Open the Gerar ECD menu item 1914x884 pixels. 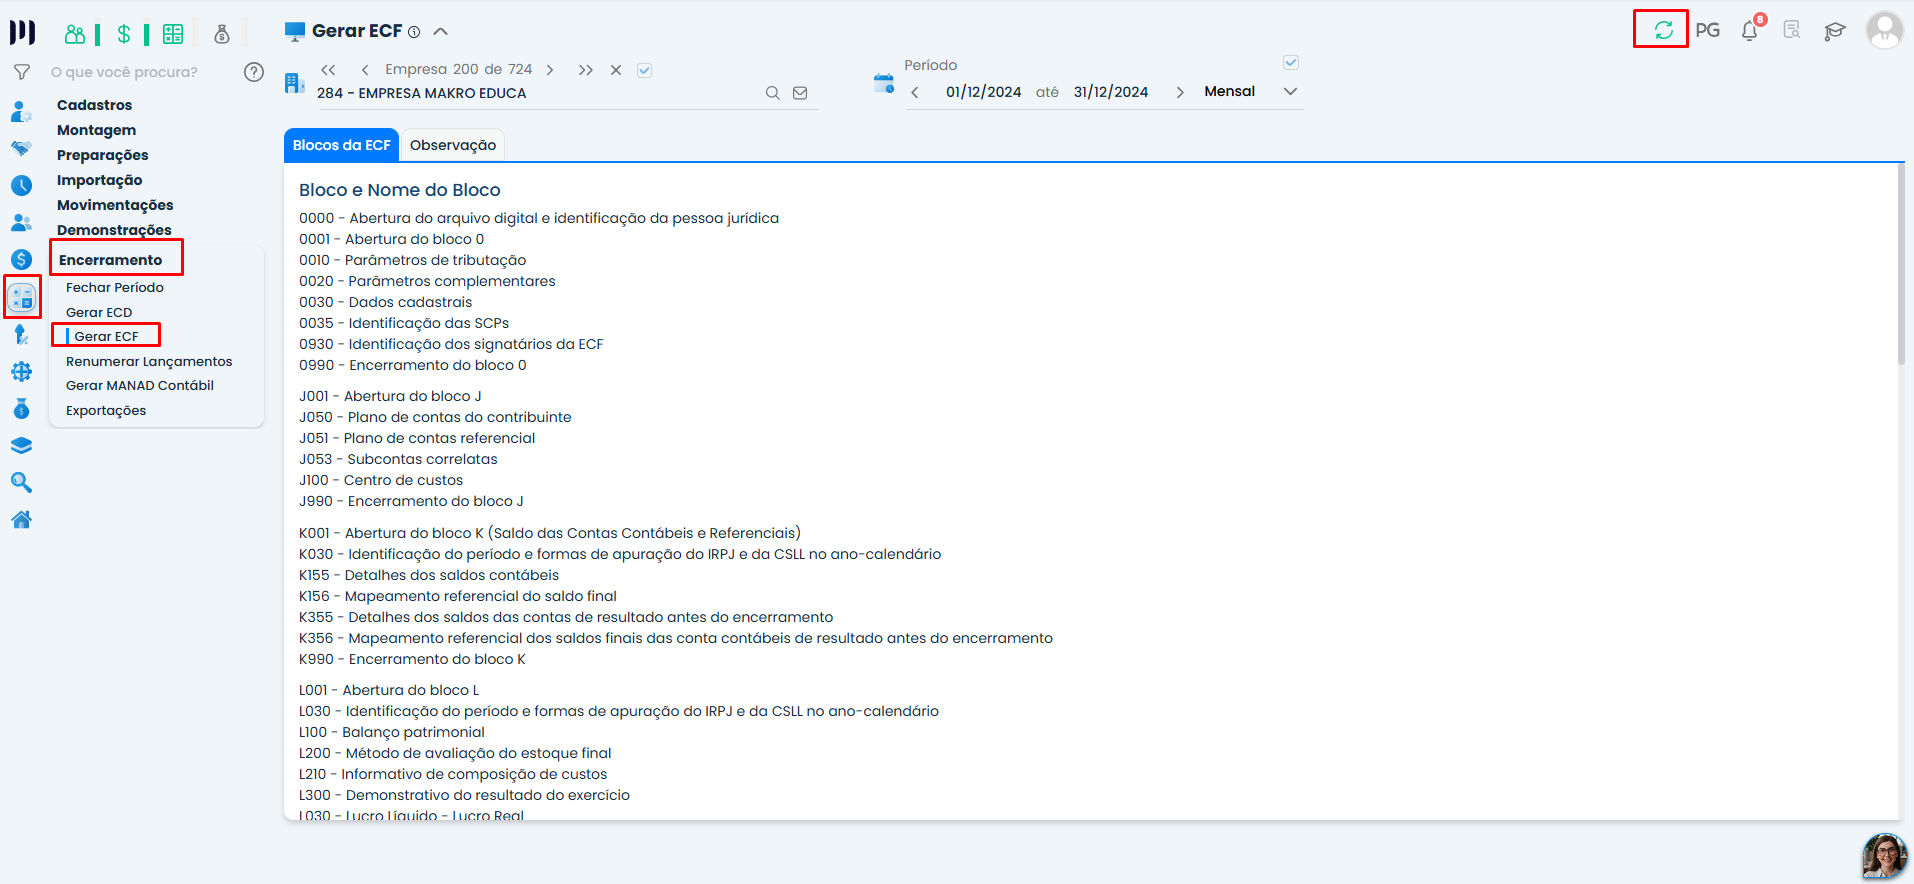[x=99, y=312]
